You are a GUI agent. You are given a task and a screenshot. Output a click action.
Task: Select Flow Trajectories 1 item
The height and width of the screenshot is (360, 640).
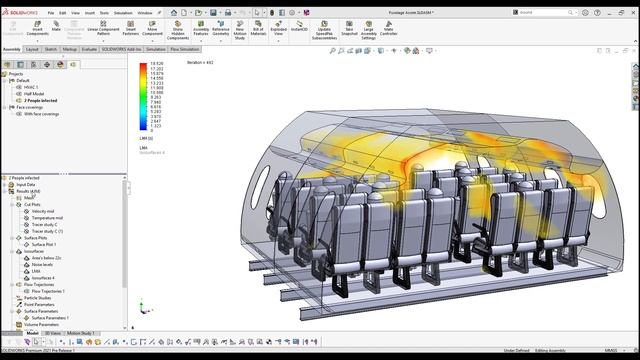pyautogui.click(x=48, y=291)
